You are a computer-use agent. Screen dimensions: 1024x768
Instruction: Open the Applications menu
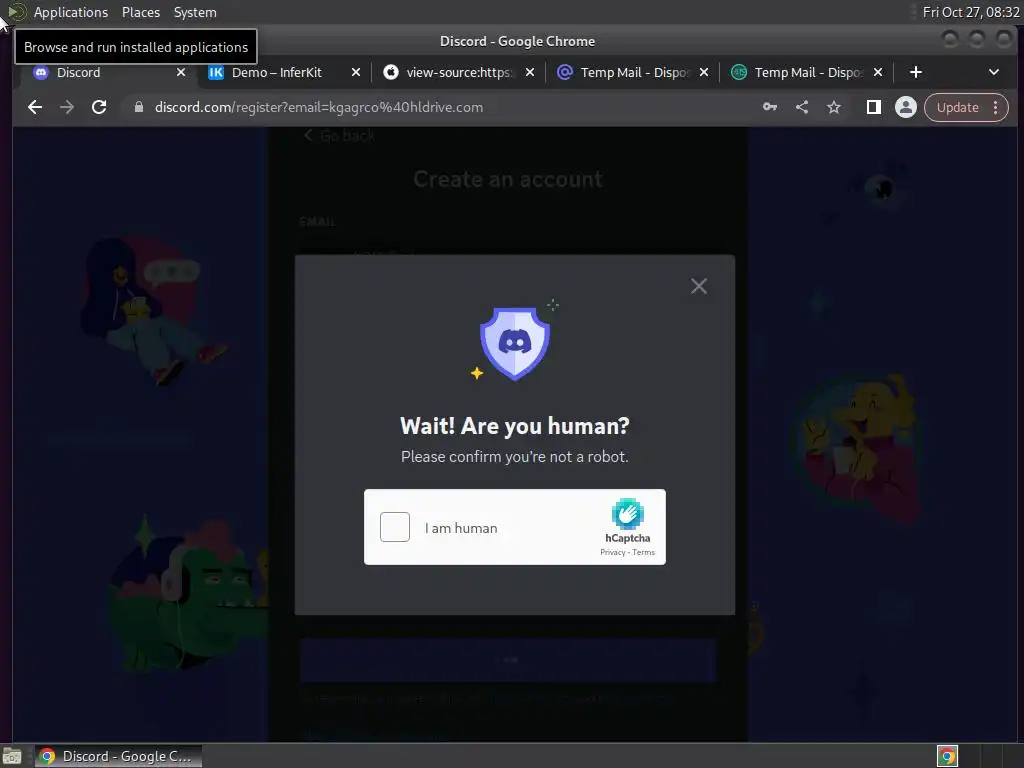click(71, 12)
